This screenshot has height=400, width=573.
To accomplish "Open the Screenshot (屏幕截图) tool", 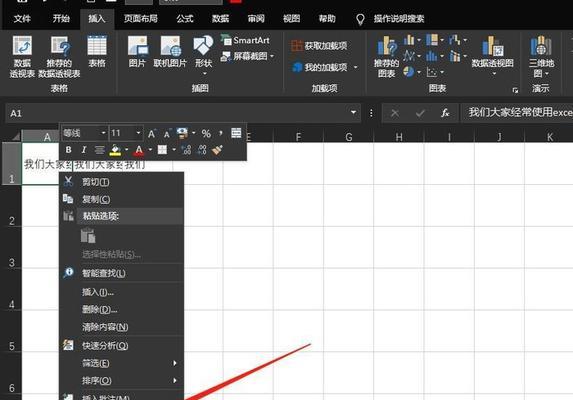I will [x=245, y=56].
